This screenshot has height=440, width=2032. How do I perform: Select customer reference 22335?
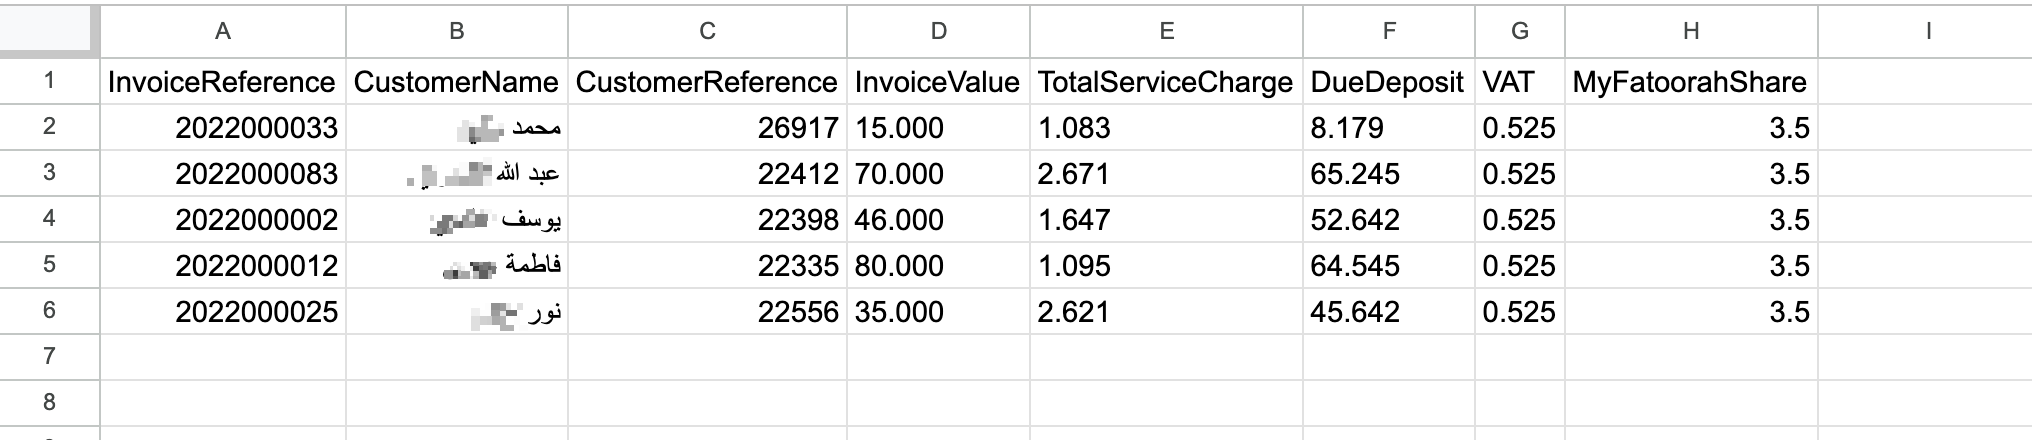pyautogui.click(x=707, y=265)
